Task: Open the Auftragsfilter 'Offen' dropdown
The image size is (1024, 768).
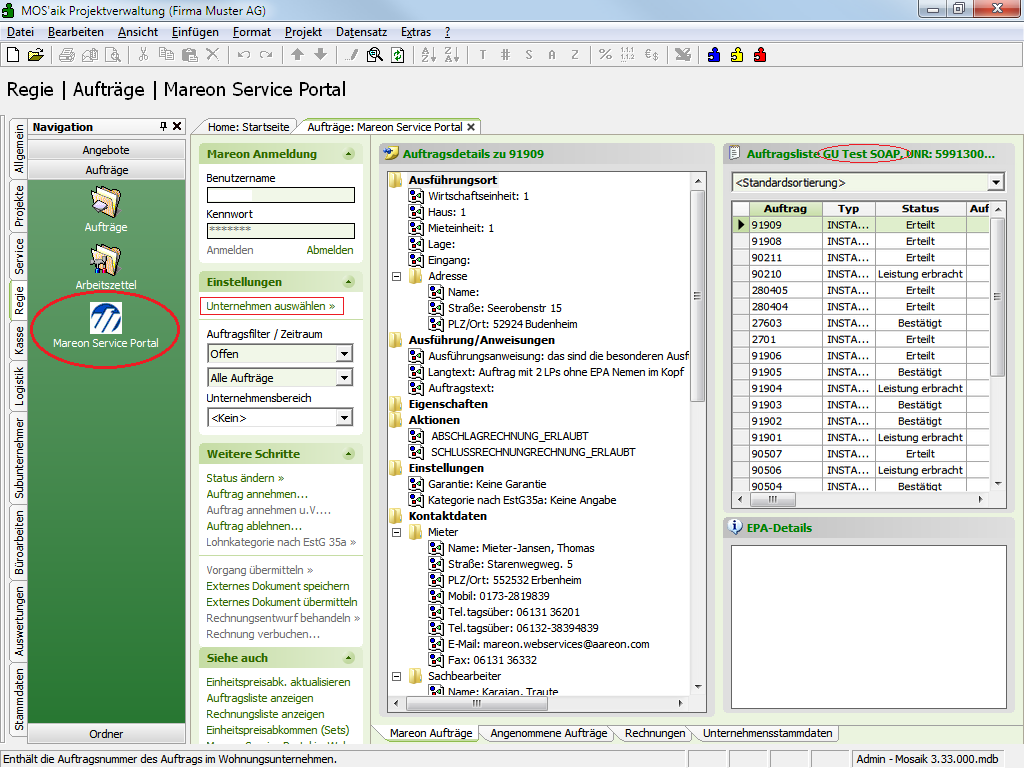Action: tap(344, 354)
